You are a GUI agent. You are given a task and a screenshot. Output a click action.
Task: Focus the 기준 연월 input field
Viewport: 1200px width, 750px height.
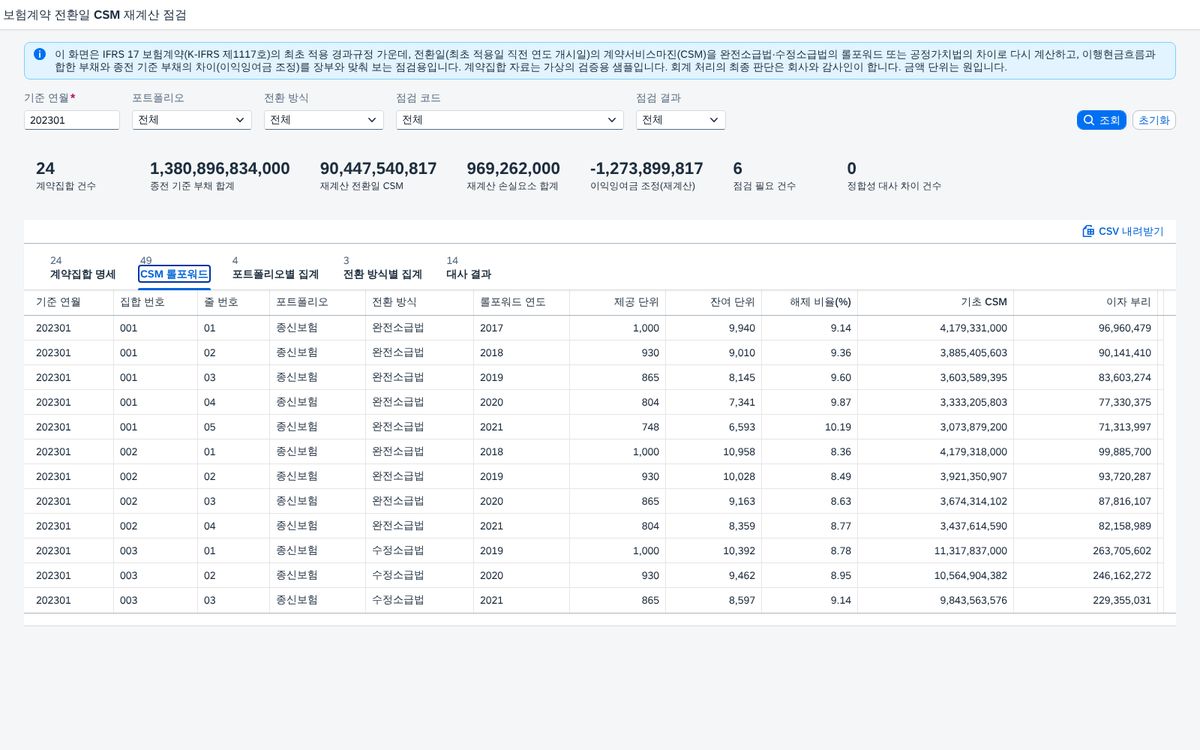[x=72, y=120]
